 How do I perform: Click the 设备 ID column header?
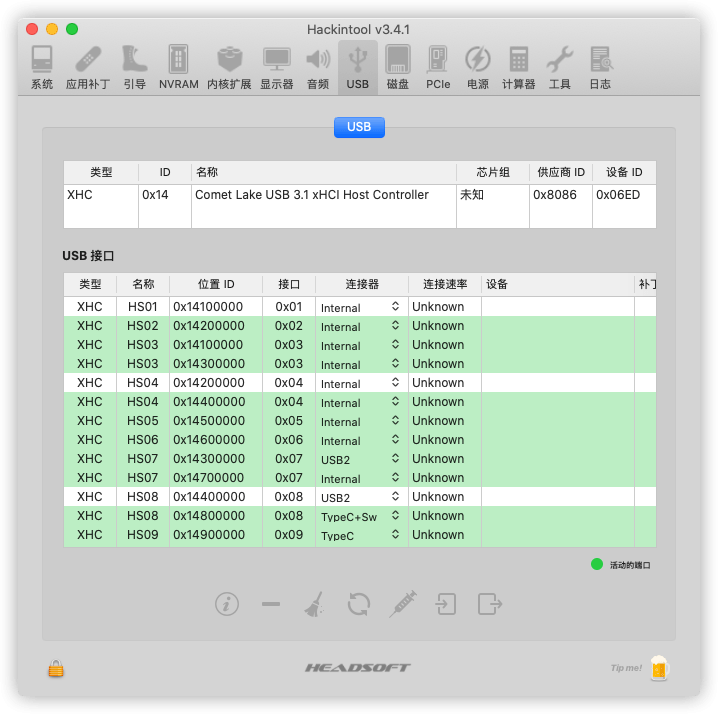624,172
